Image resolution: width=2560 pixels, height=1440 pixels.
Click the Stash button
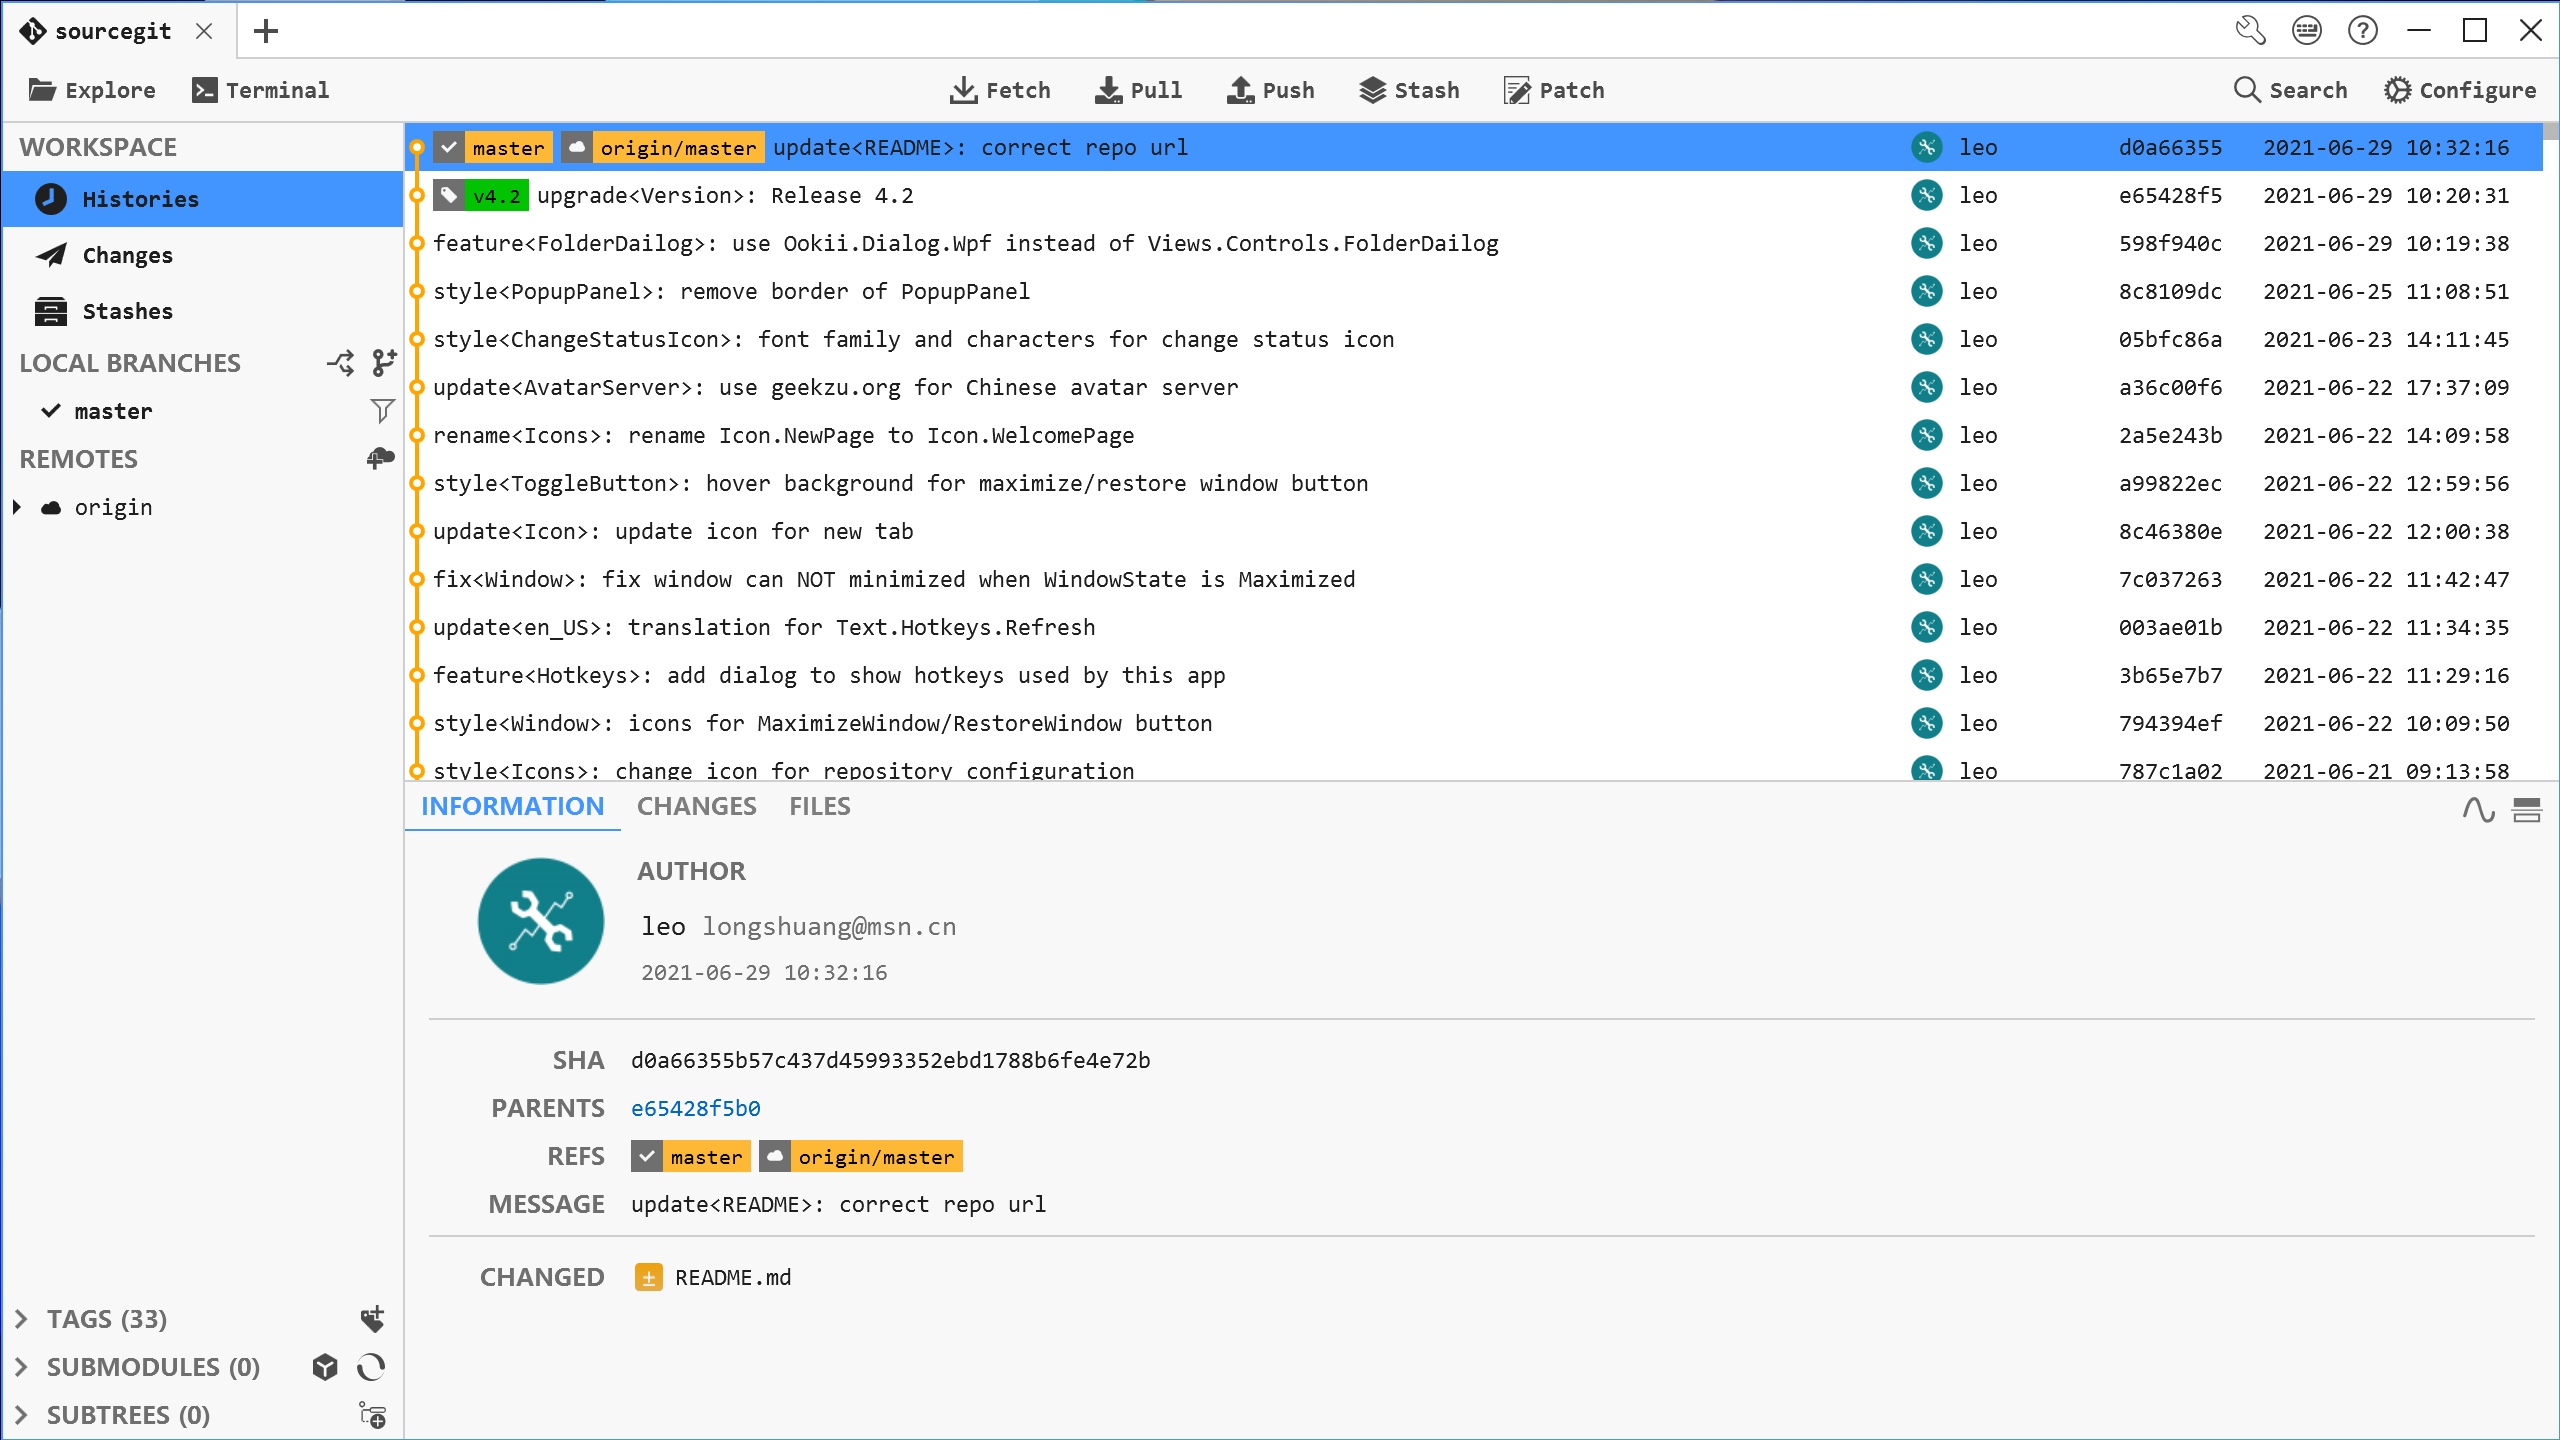pyautogui.click(x=1409, y=90)
